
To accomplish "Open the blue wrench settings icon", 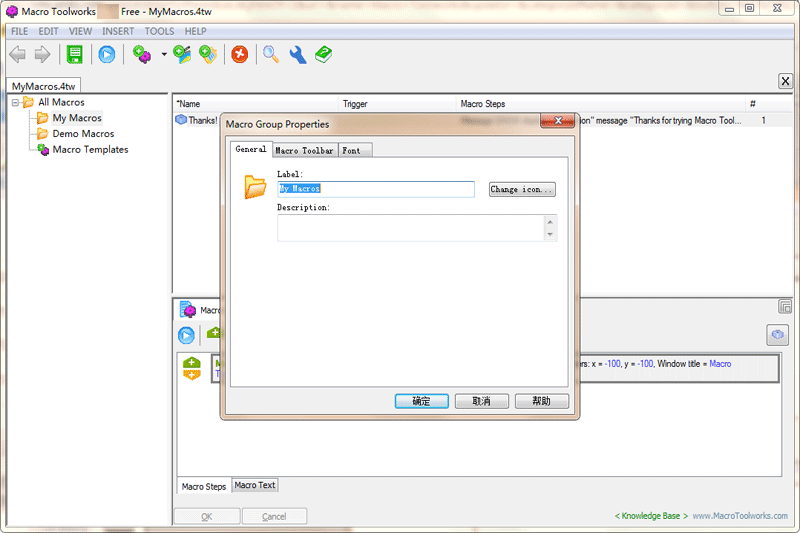I will point(298,54).
